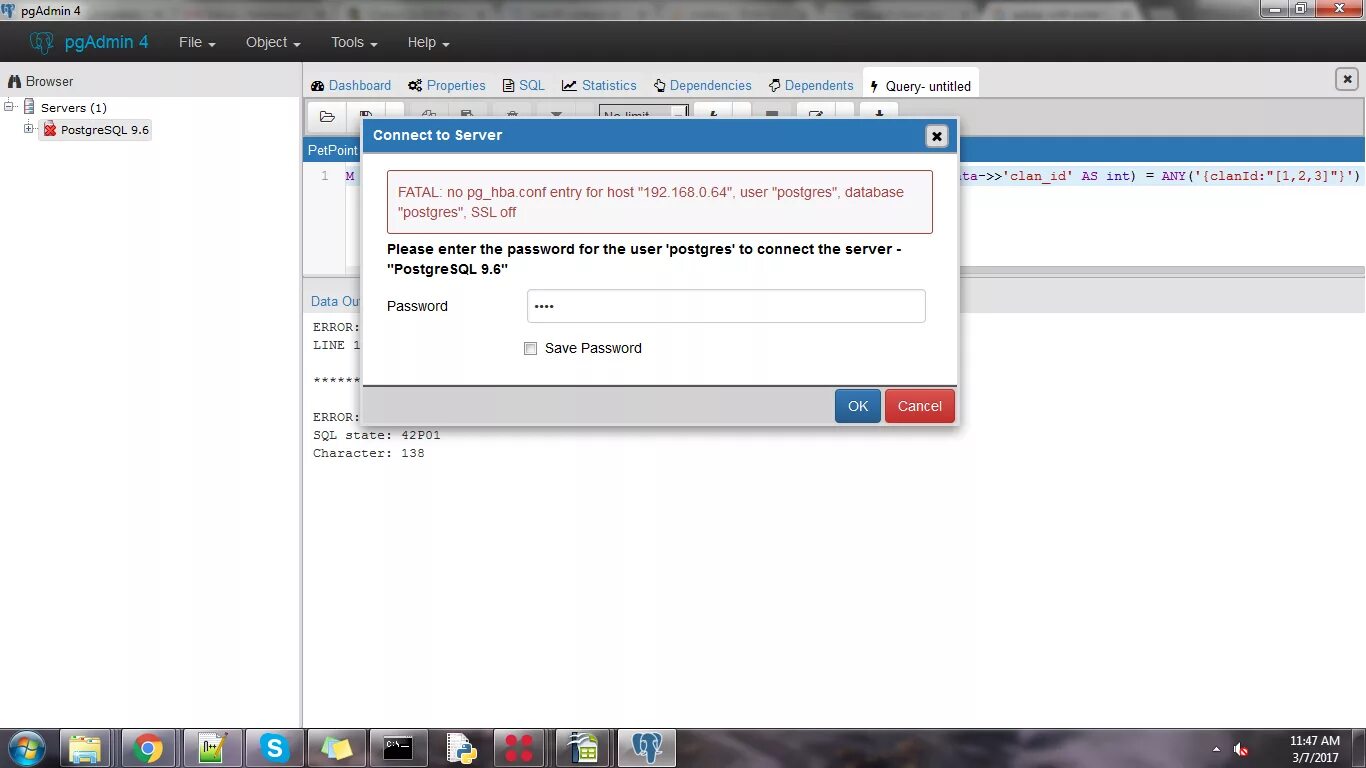The height and width of the screenshot is (768, 1366).
Task: Switch to the Properties tab
Action: coord(446,85)
